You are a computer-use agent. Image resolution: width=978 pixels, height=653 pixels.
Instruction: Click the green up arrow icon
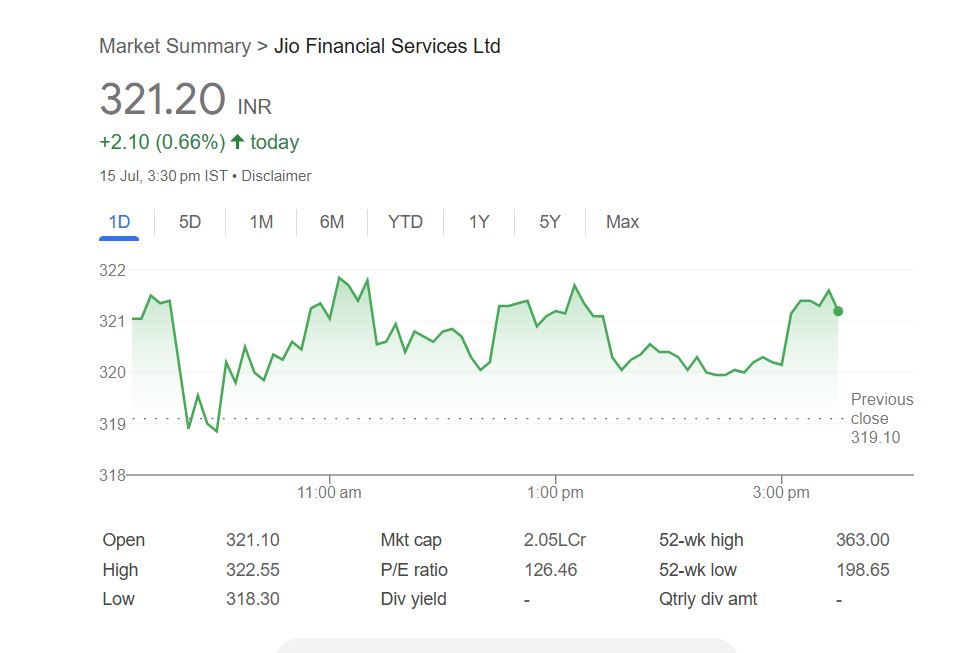pos(238,142)
